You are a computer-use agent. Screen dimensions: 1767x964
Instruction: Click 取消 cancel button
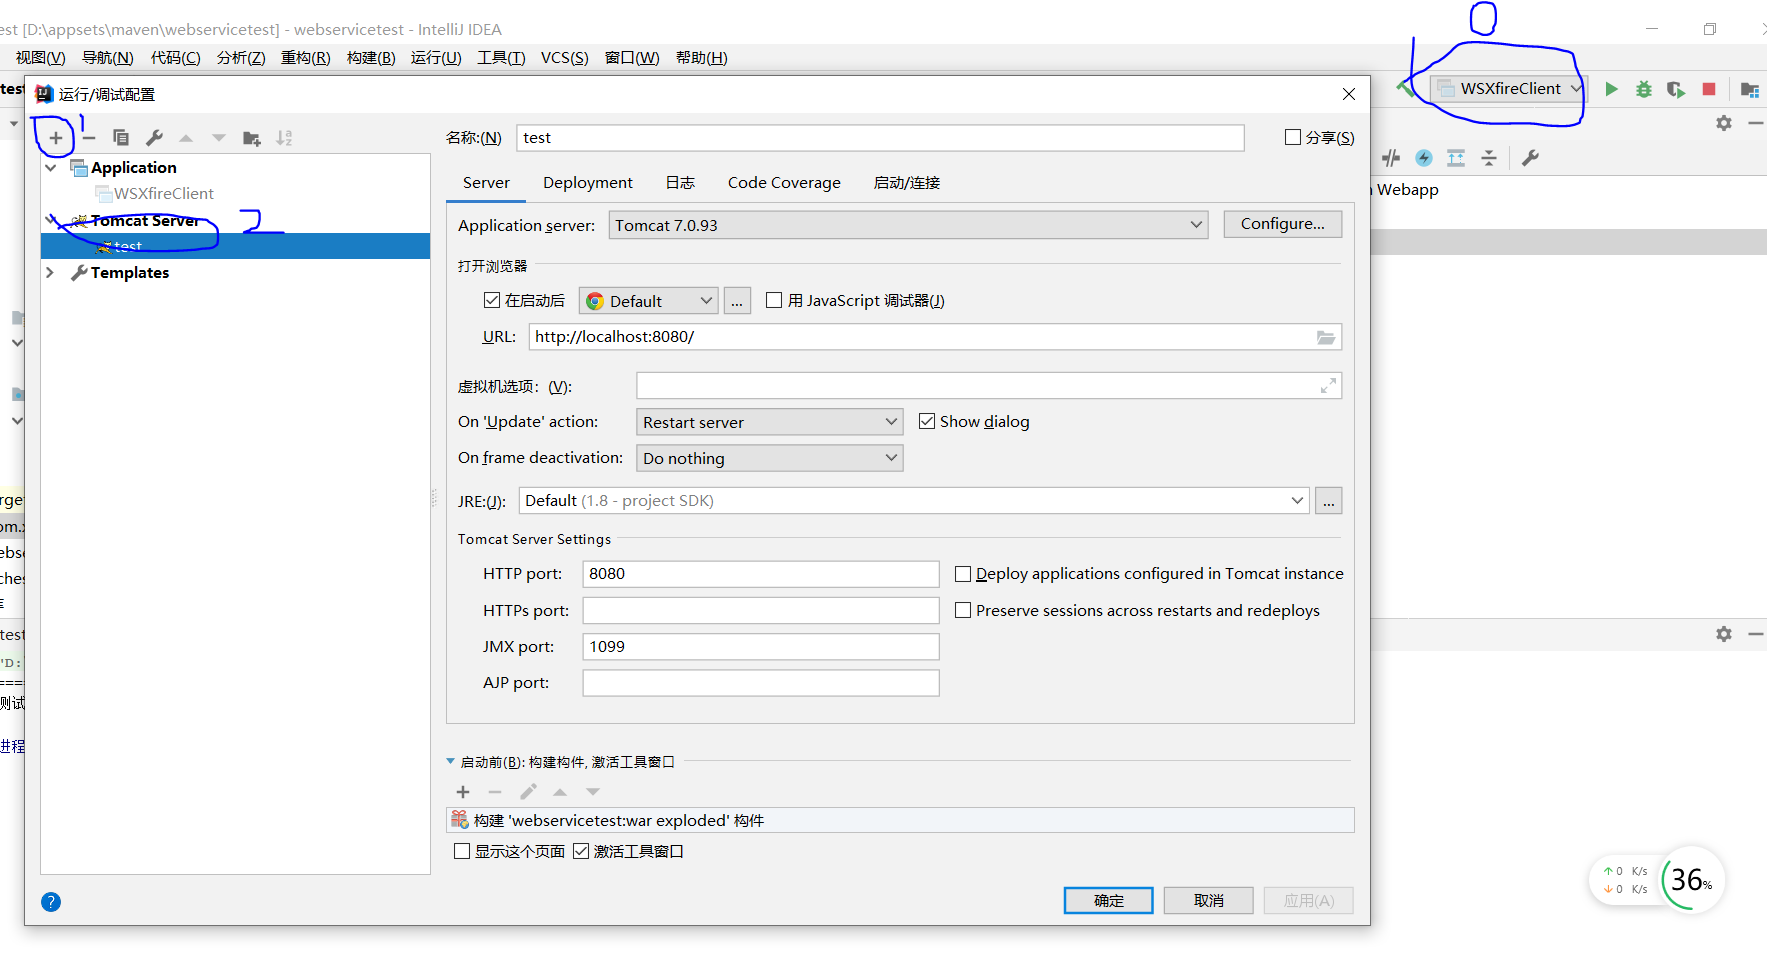(x=1209, y=901)
